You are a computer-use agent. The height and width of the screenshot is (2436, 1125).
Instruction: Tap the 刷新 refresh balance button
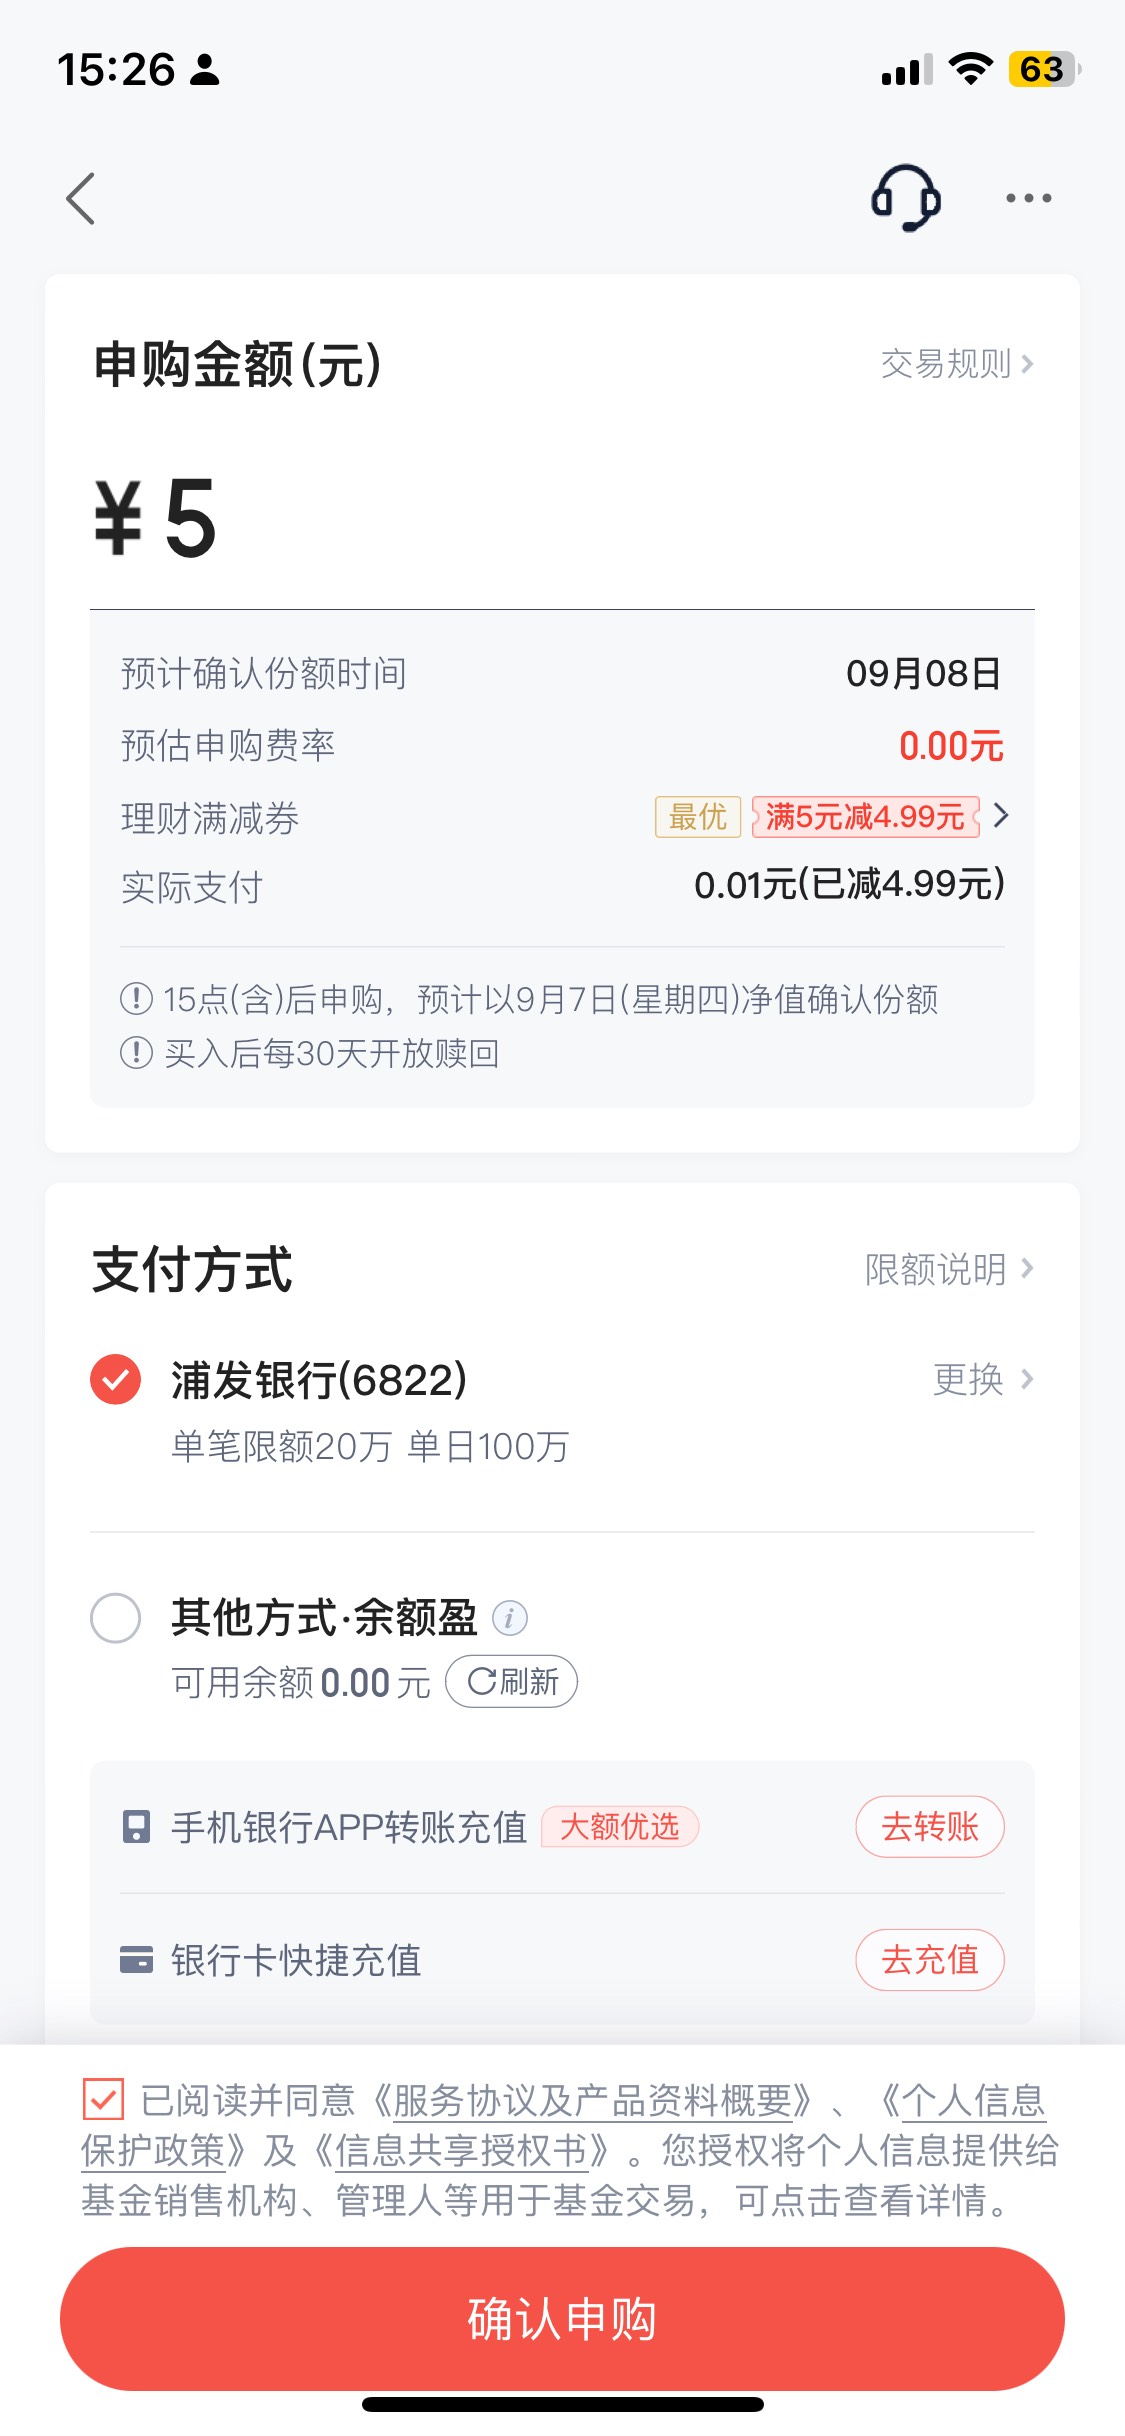pyautogui.click(x=511, y=1682)
